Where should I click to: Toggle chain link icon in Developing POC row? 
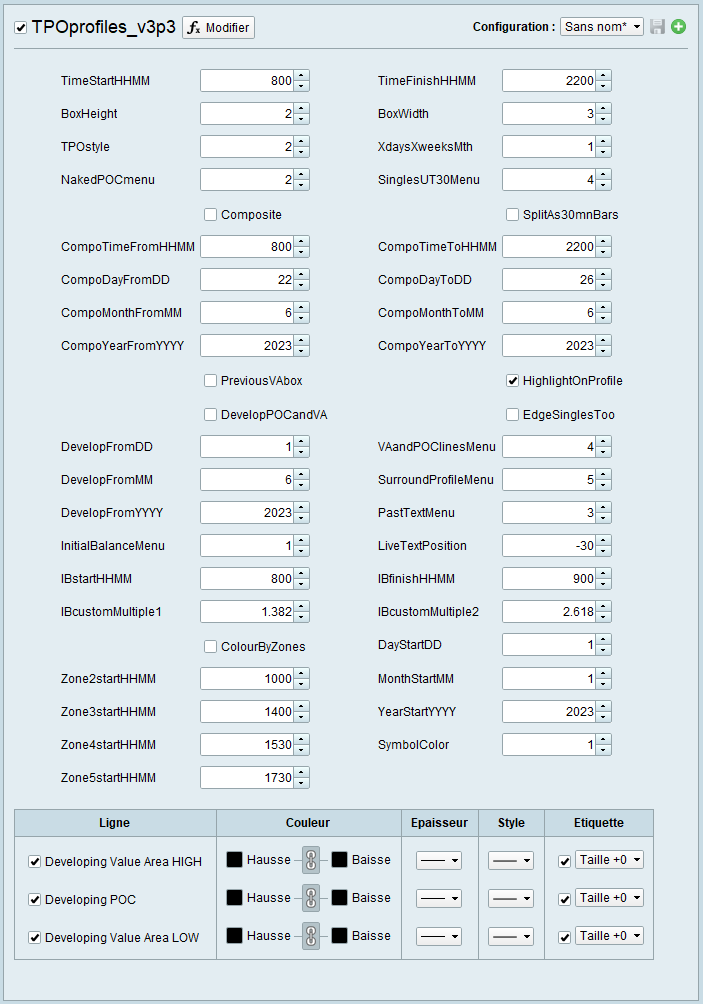tap(311, 898)
